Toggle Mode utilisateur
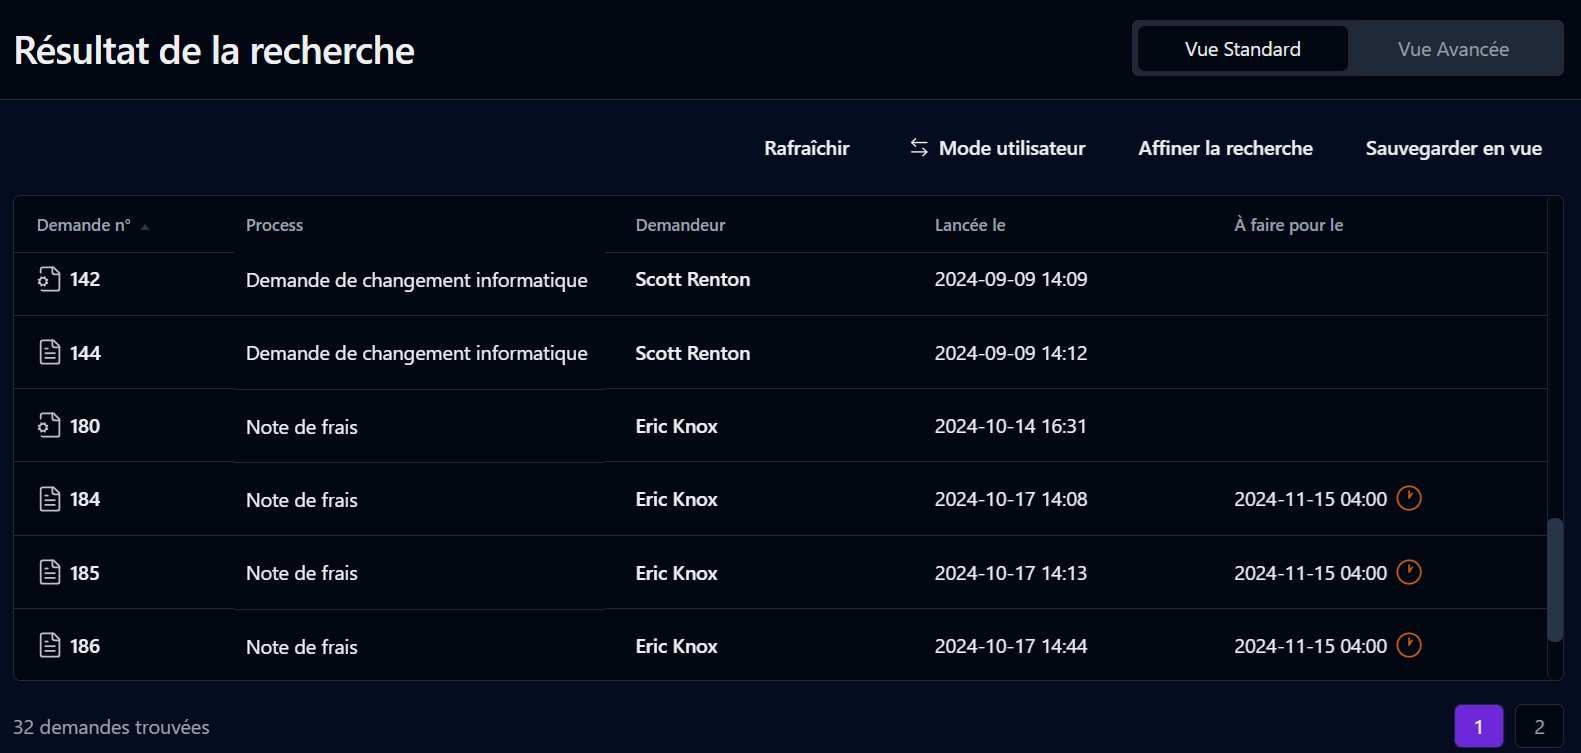The height and width of the screenshot is (753, 1581). click(997, 148)
